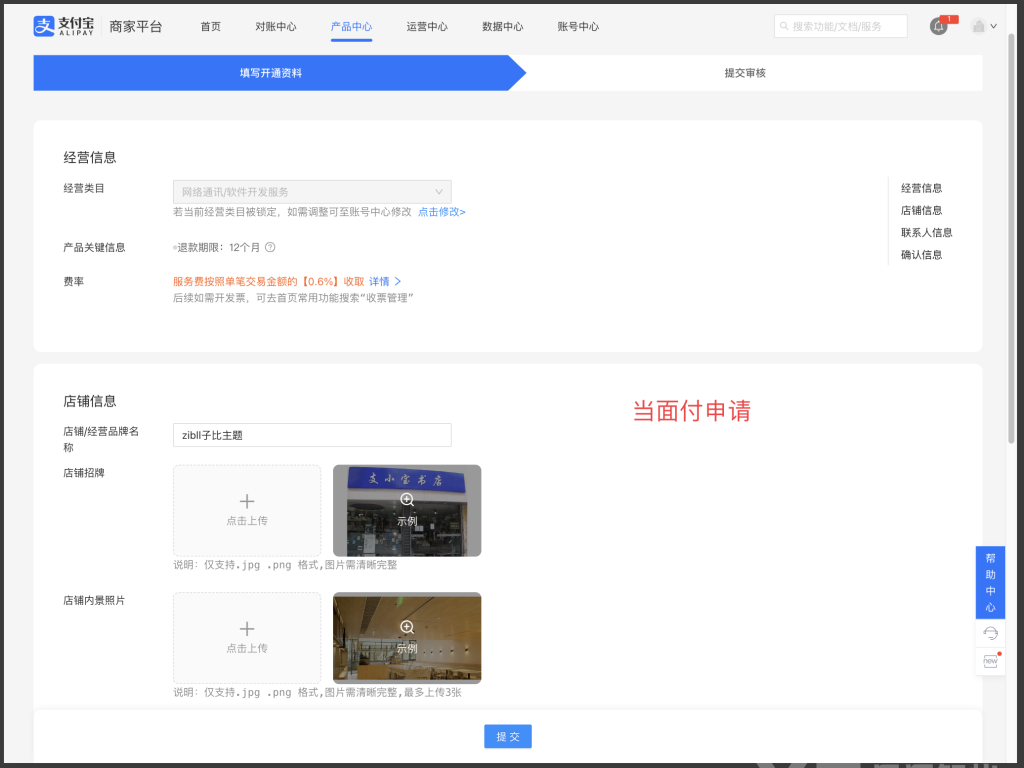Open the 帮助中心 panel on the right edge

990,583
